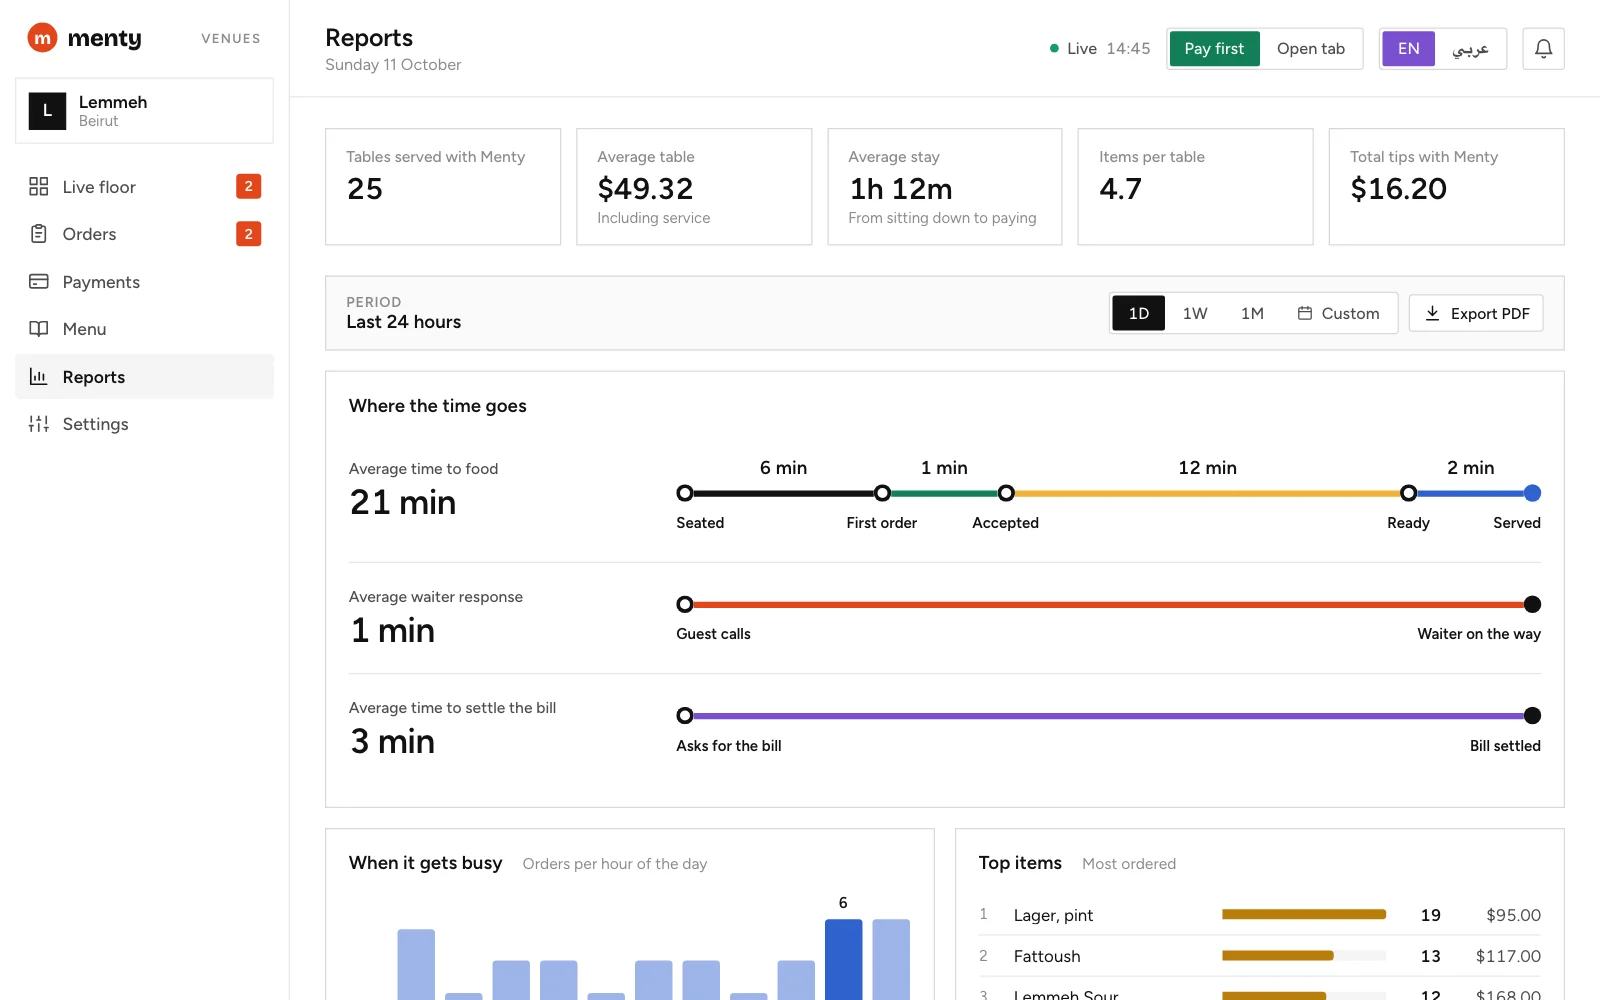
Task: Click the Fattoush row
Action: pos(1260,956)
